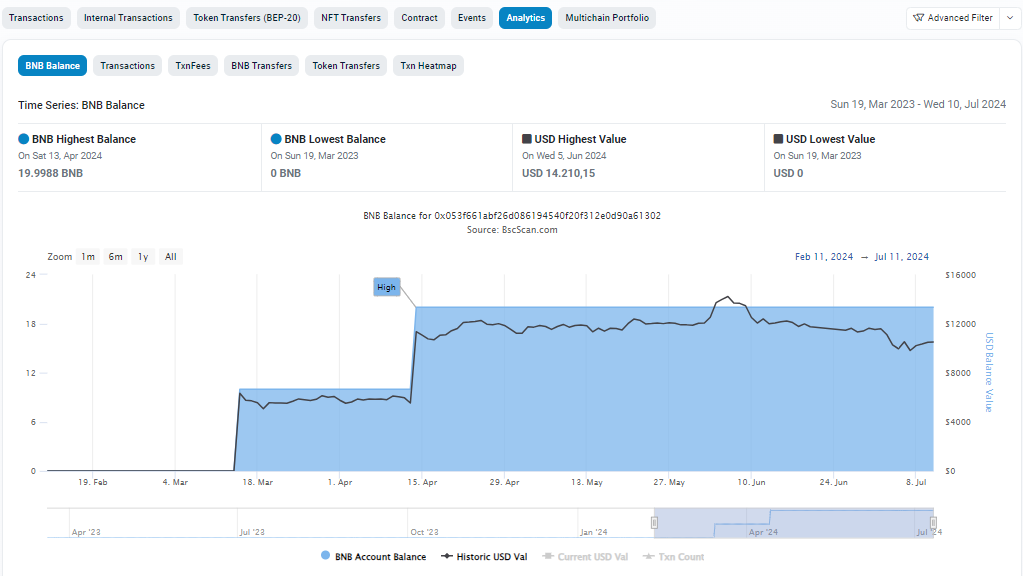Toggle Historic USD Val legend series

point(484,557)
